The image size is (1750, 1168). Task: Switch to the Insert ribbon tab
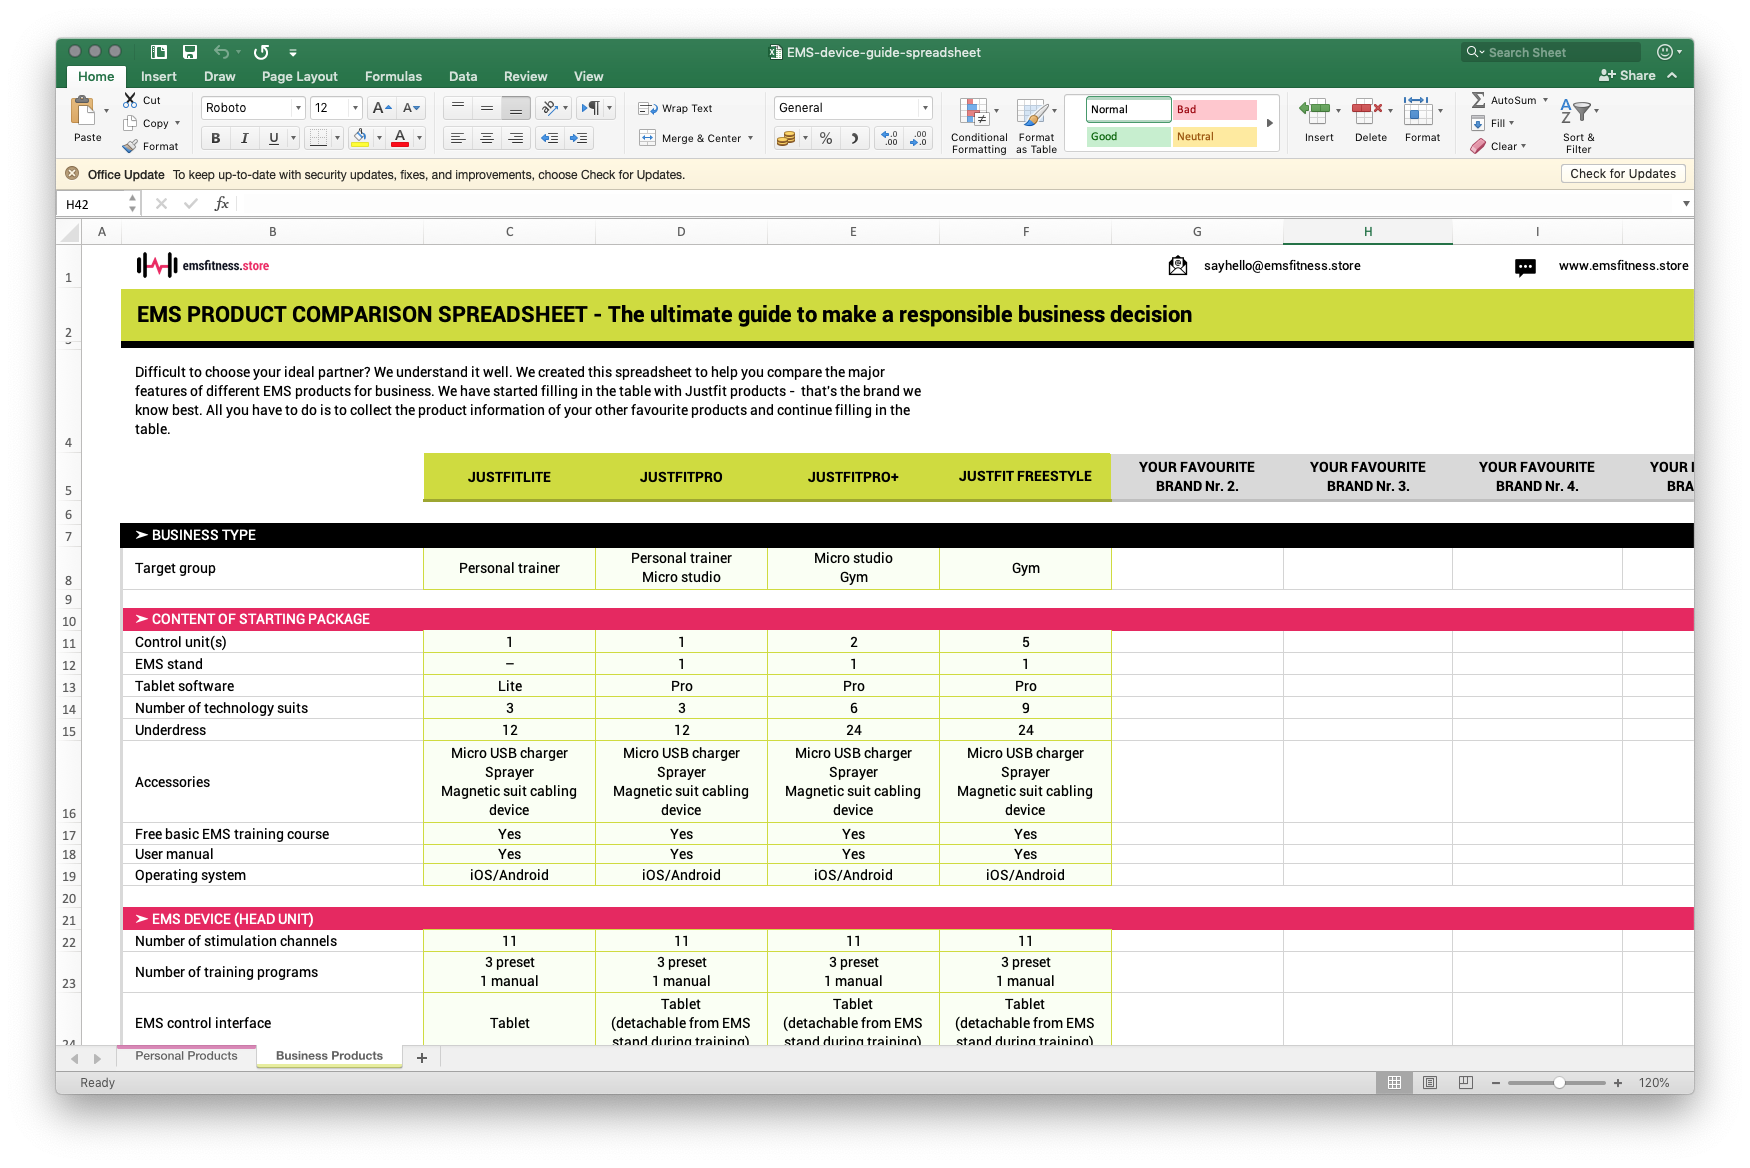click(x=159, y=76)
